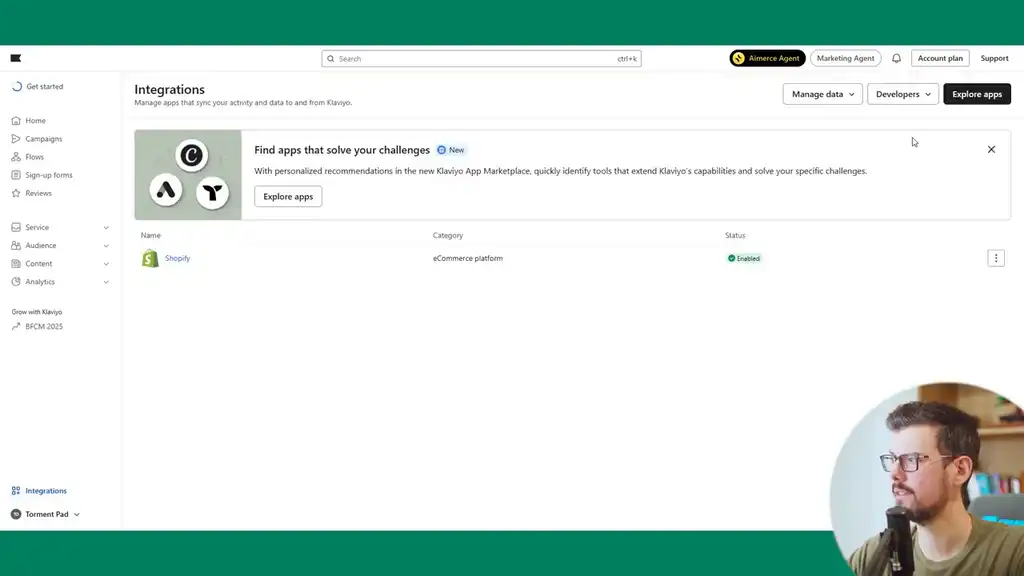Screen dimensions: 1024x576
Task: Open the Reviews section
Action: coord(36,192)
